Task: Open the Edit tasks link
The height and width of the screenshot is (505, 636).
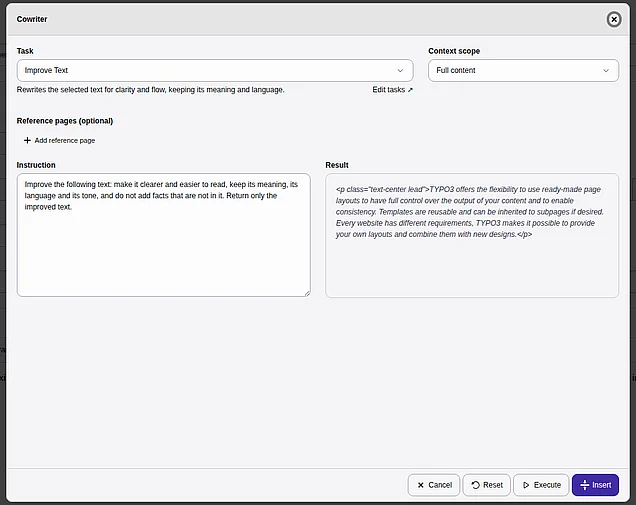Action: pos(392,90)
